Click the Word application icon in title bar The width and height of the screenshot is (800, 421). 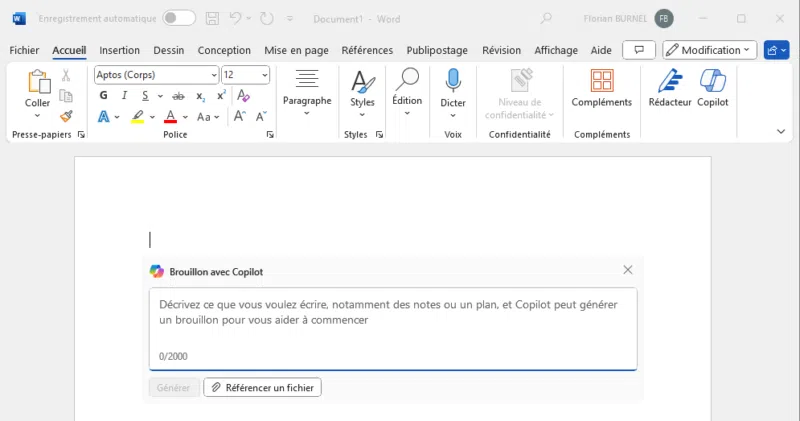19,19
